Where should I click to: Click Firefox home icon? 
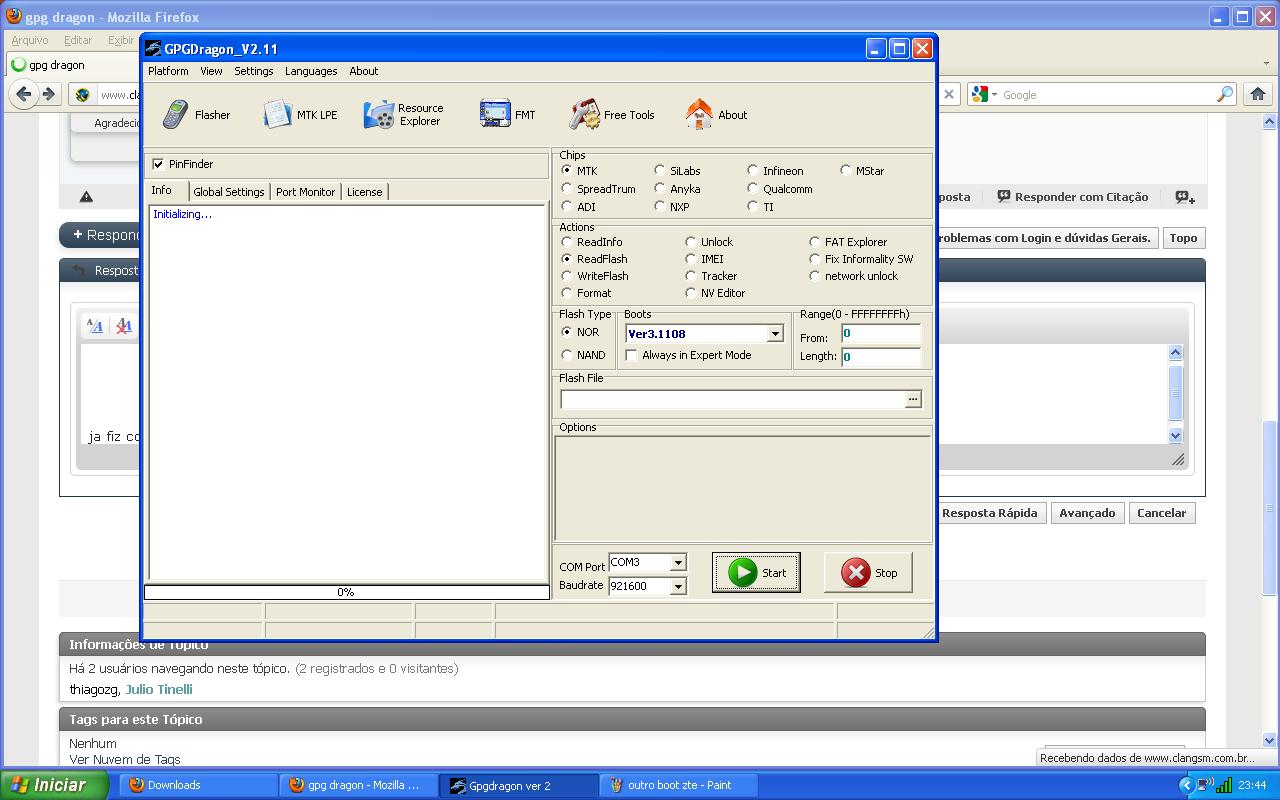pos(1257,94)
